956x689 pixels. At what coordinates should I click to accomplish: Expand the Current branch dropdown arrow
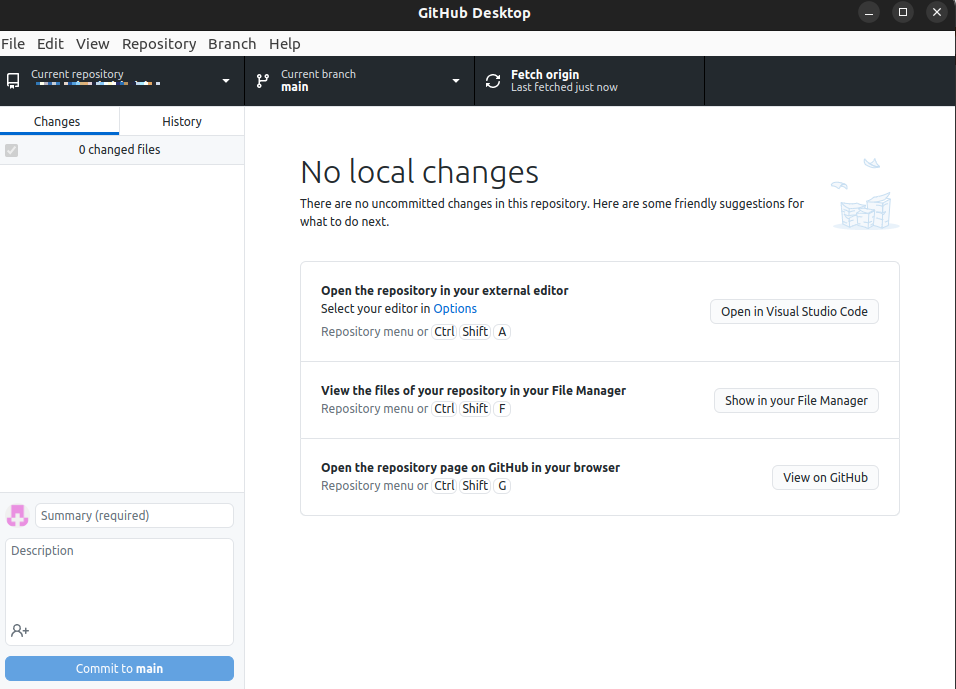pos(455,81)
